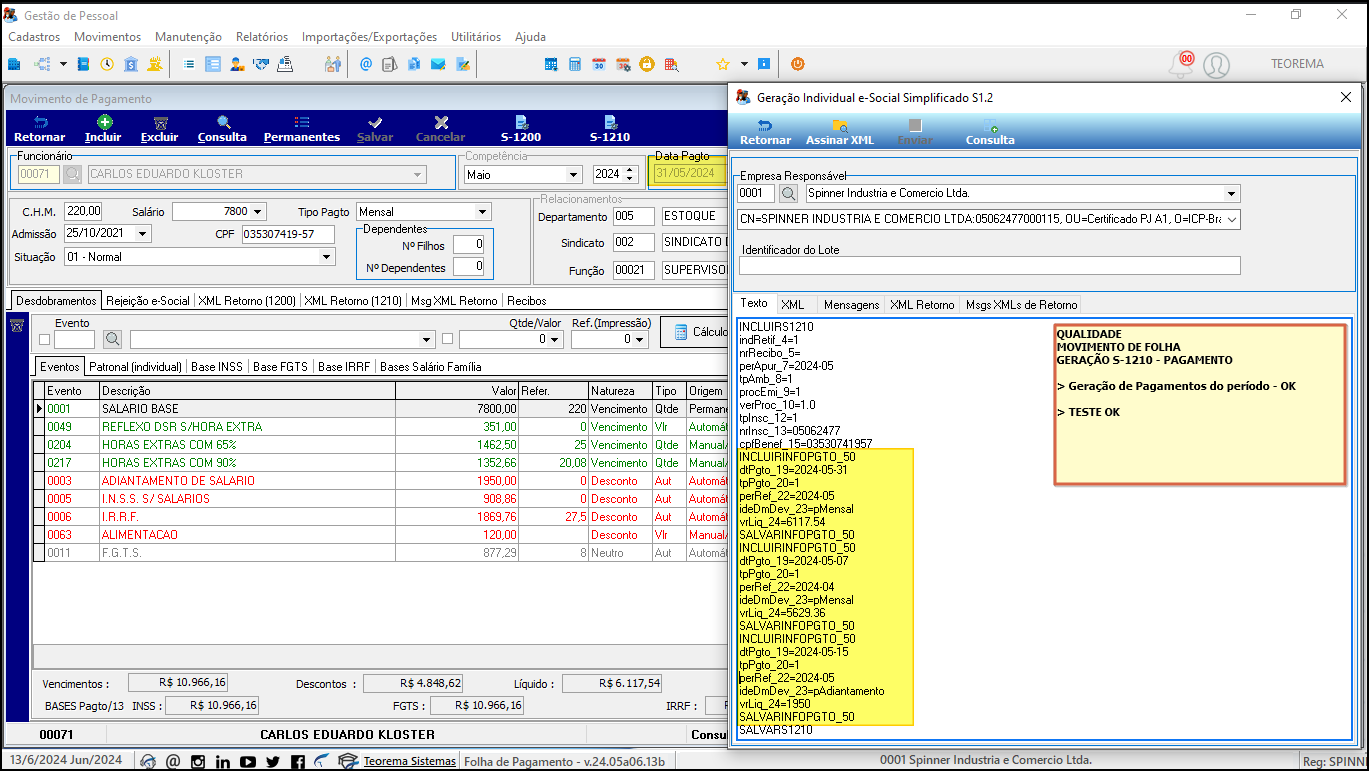The image size is (1369, 771).
Task: Open the Facebook icon in status bar
Action: (x=297, y=762)
